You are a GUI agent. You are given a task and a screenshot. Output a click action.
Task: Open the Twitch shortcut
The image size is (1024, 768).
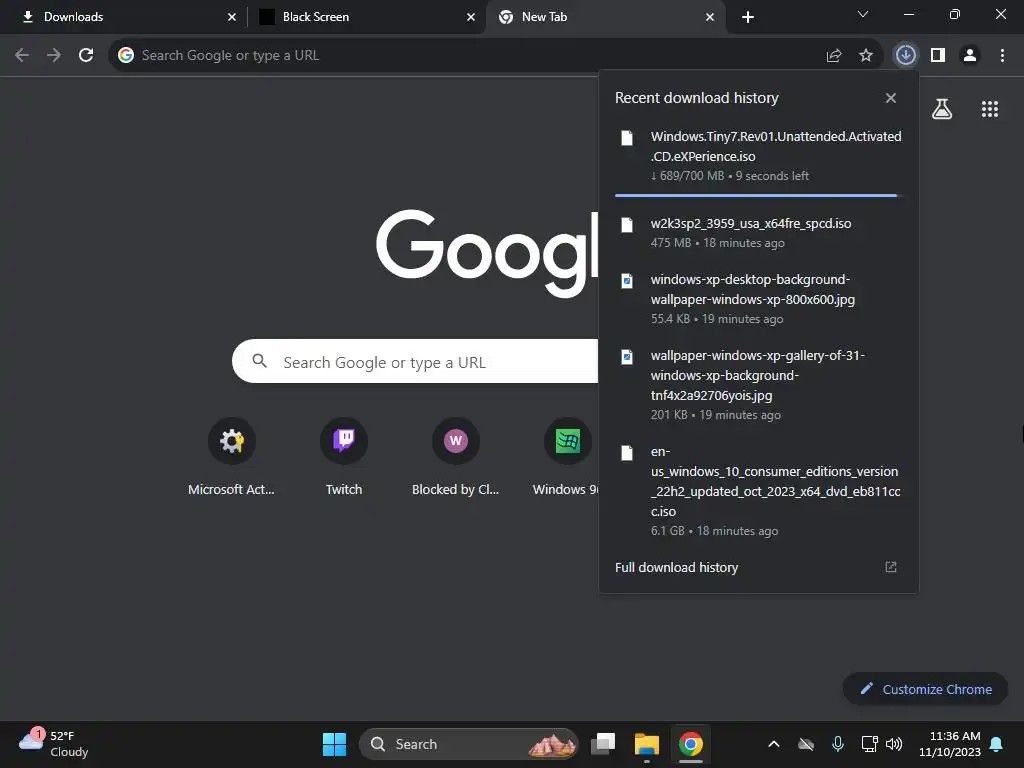pos(344,458)
